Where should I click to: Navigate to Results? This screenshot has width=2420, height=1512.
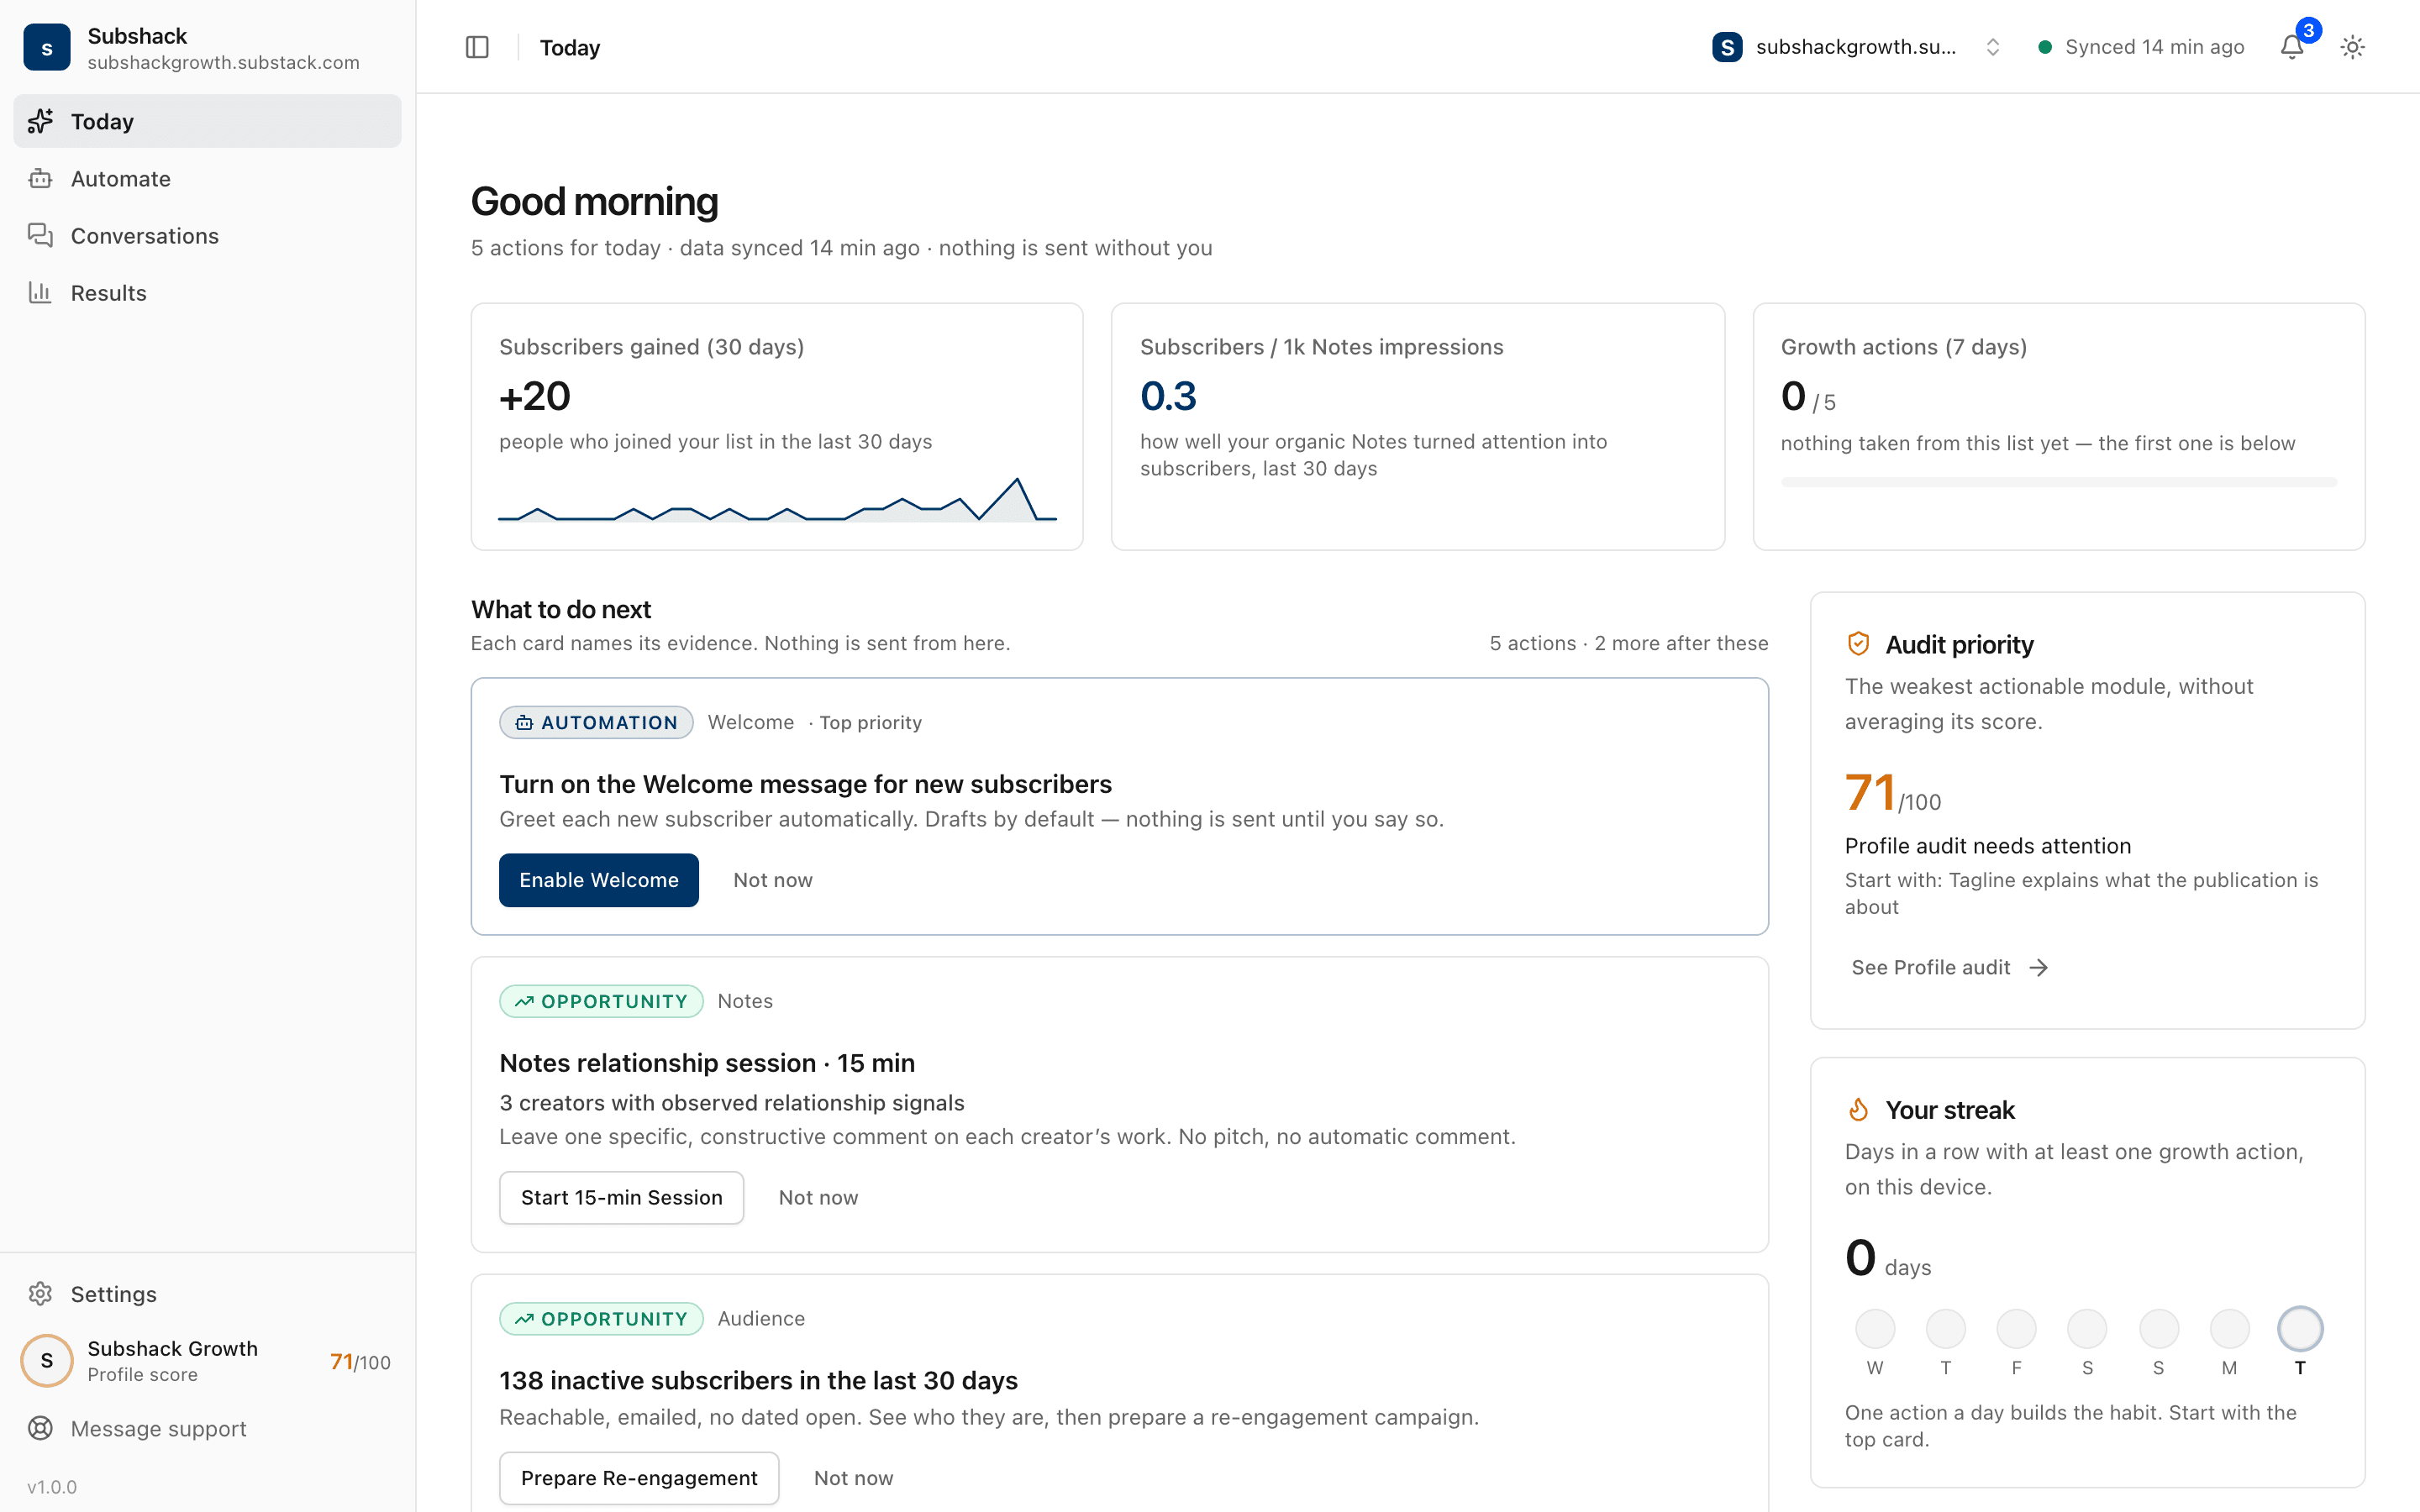(207, 292)
